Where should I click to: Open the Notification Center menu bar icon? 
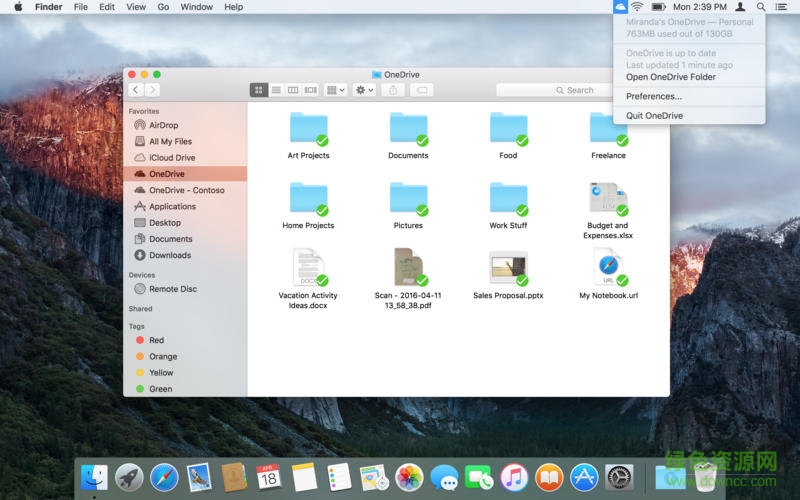pyautogui.click(x=781, y=7)
